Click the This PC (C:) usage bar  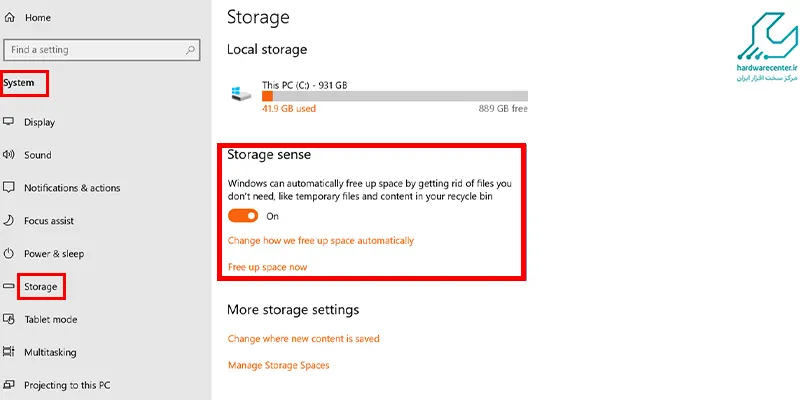coord(395,96)
